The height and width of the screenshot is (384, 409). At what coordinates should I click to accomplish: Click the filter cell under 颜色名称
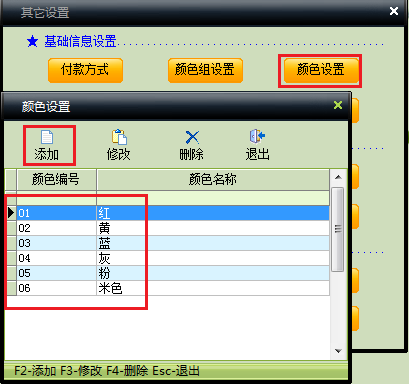pyautogui.click(x=213, y=198)
